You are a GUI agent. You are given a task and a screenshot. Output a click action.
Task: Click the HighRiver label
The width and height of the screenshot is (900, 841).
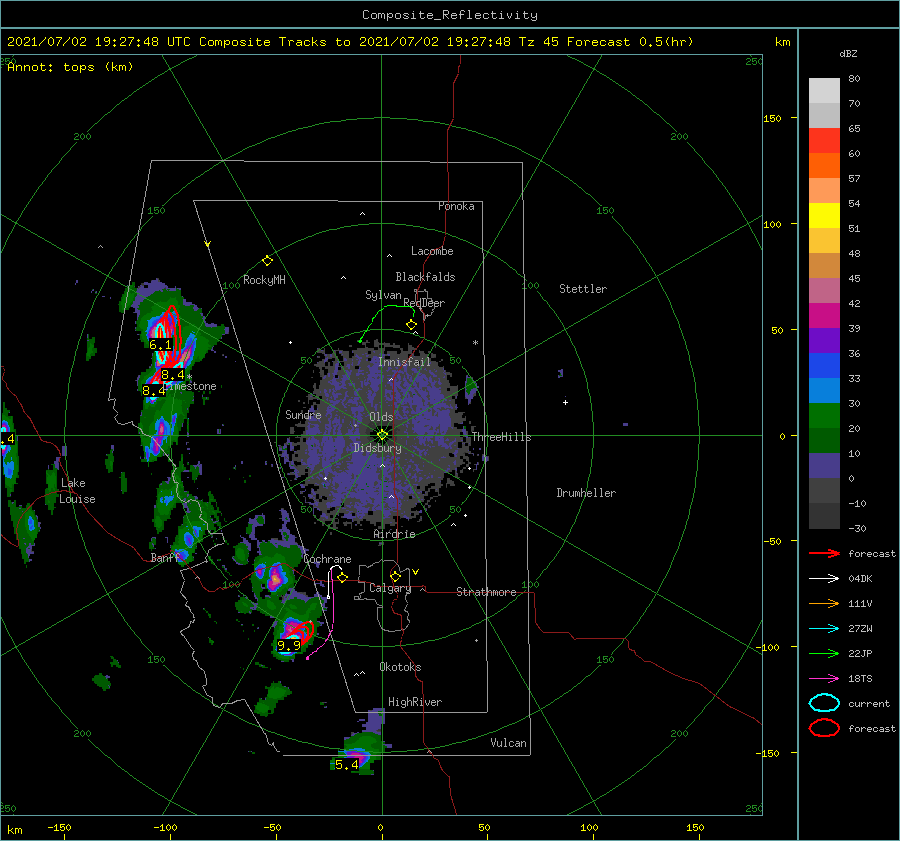click(415, 702)
